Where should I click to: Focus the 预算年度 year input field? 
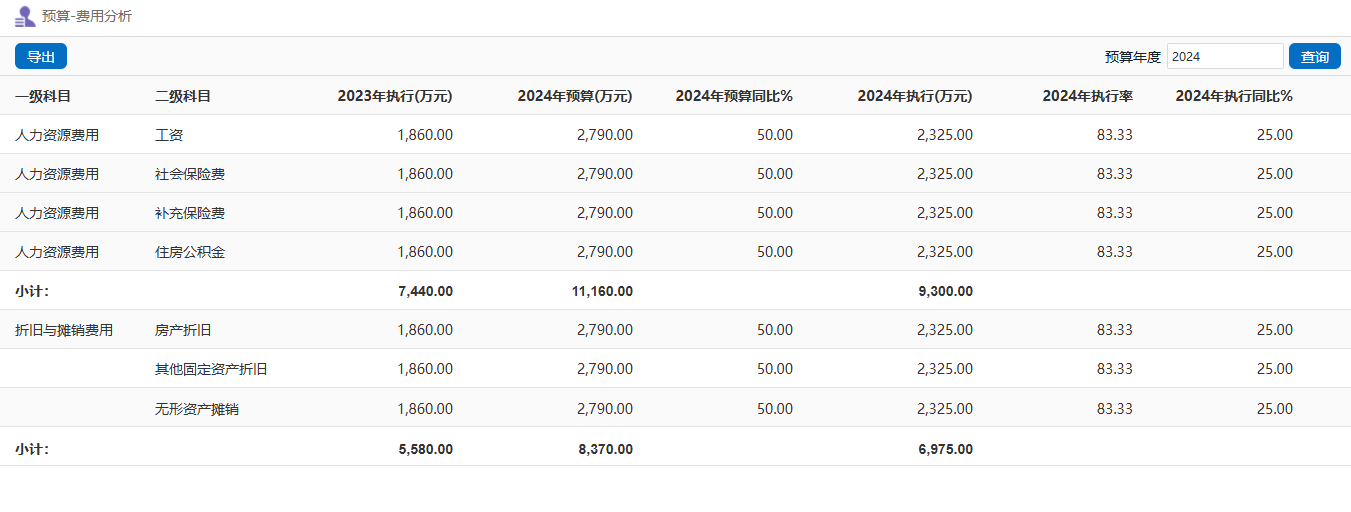click(x=1224, y=57)
